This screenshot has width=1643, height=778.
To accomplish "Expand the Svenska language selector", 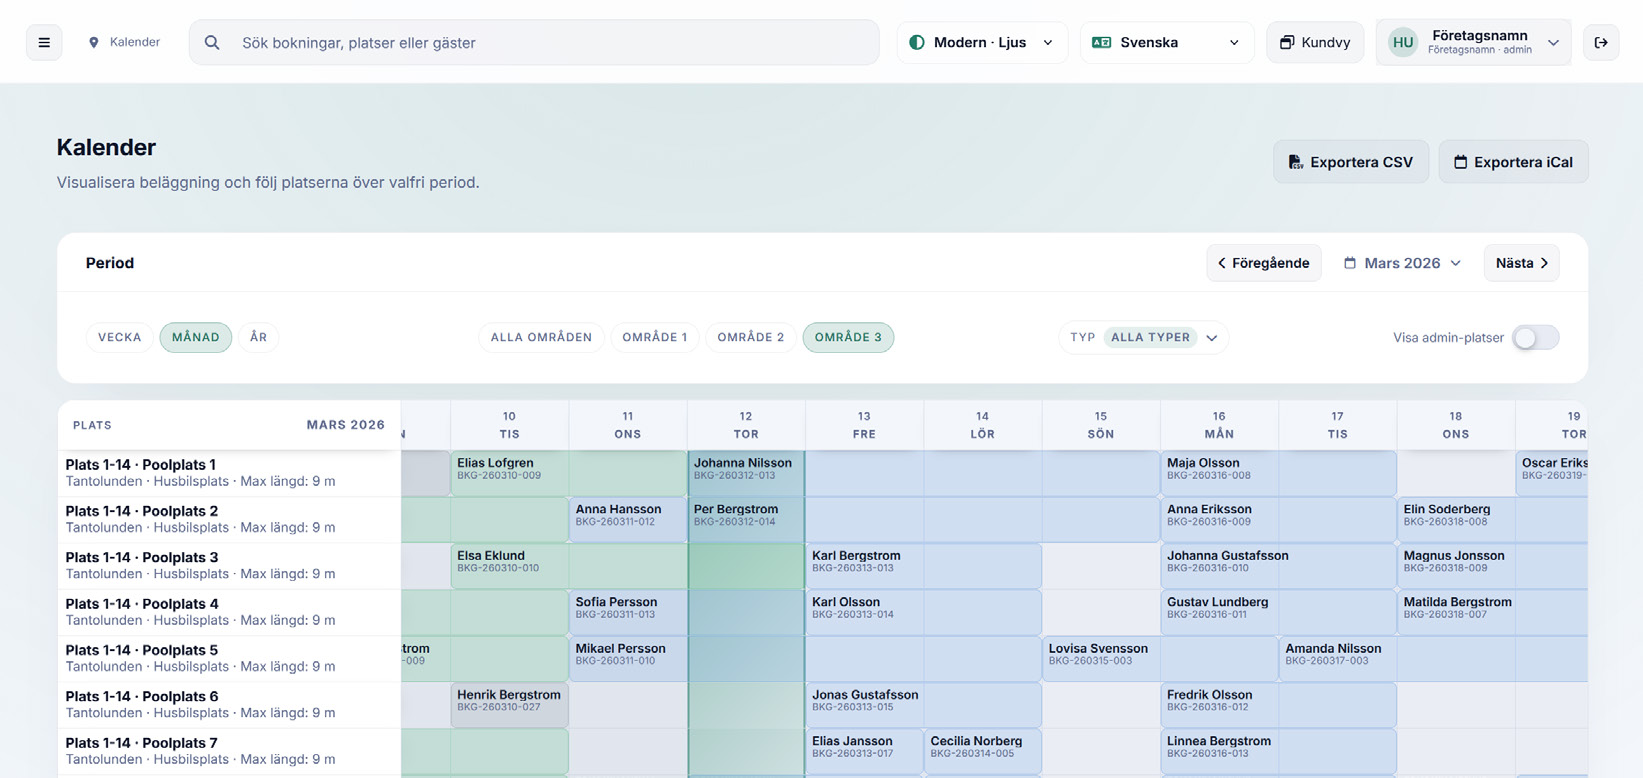I will (x=1166, y=42).
